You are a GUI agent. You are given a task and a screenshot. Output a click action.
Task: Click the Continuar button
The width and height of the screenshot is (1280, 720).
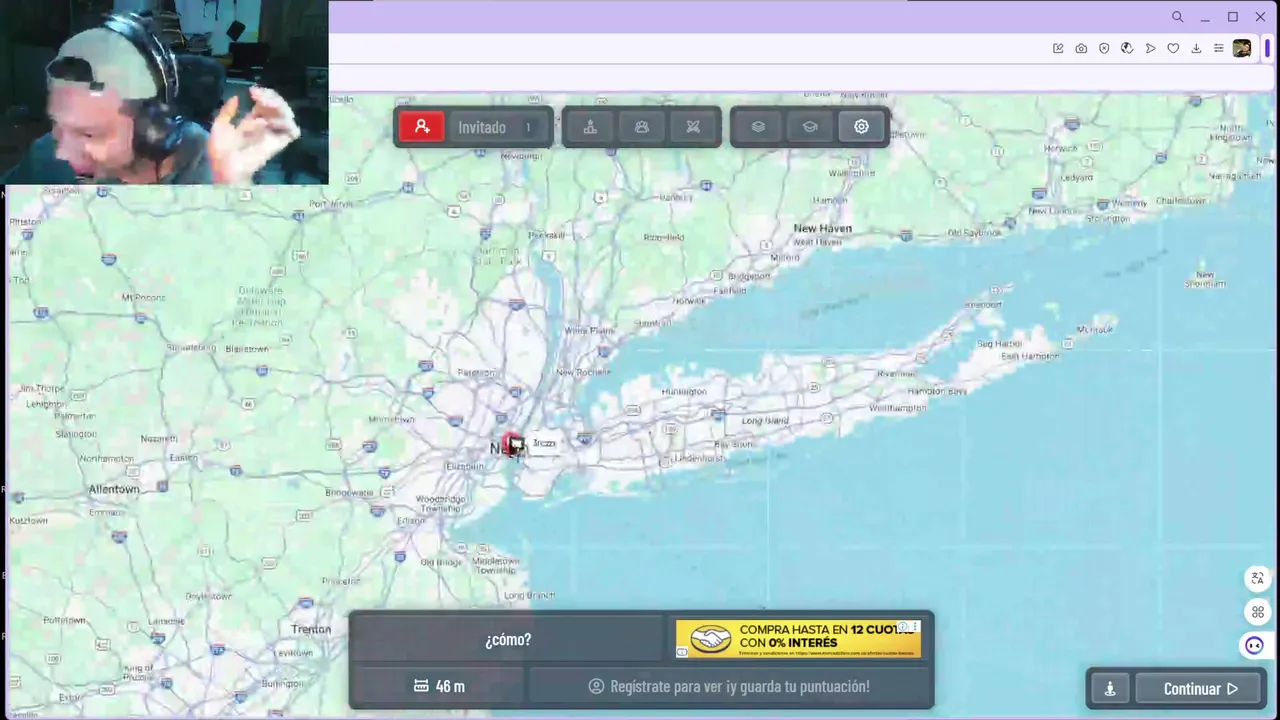pyautogui.click(x=1200, y=689)
